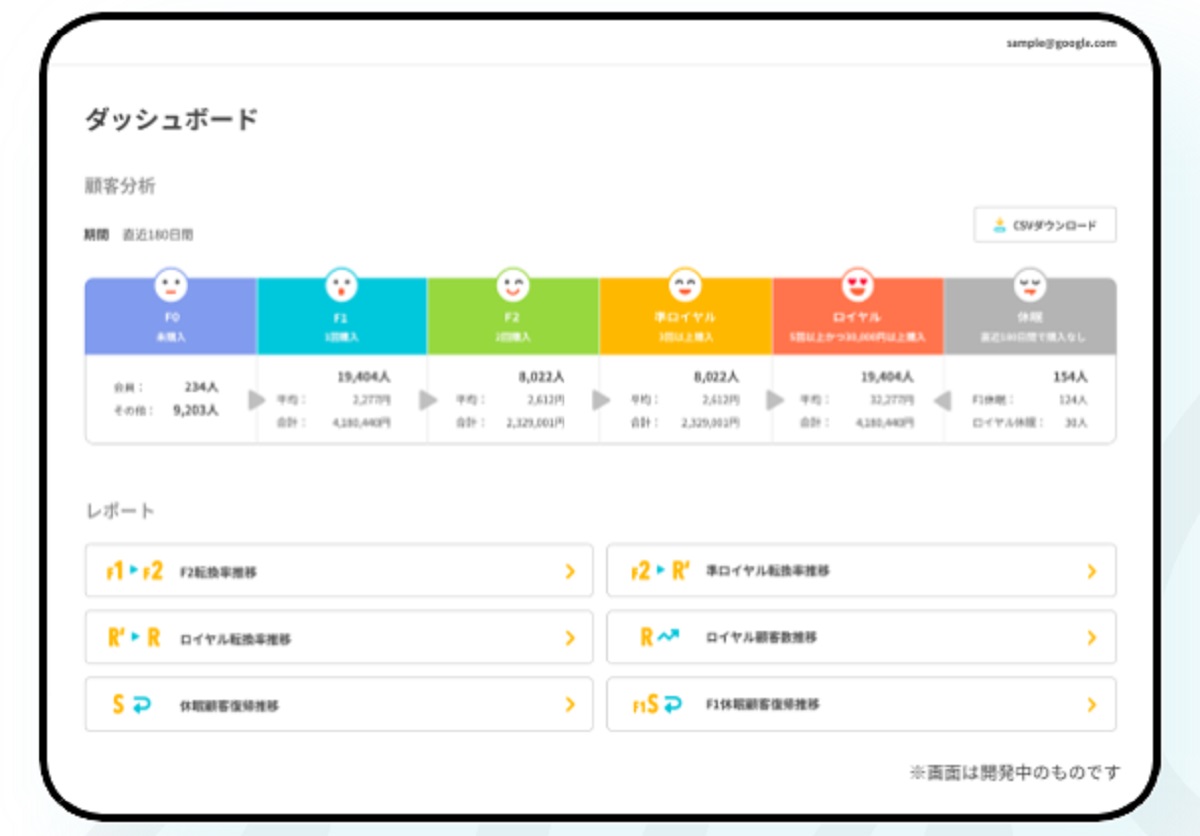Open the 準ロイヤル転換率推移 report
Viewport: 1200px width, 836px height.
861,570
